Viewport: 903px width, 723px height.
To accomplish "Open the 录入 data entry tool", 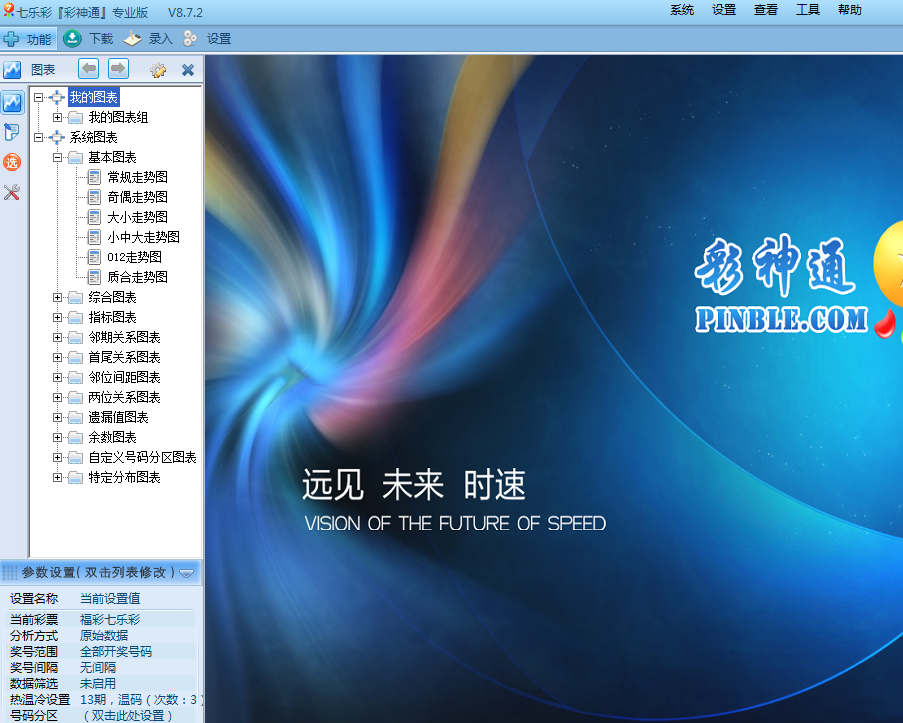I will coord(133,39).
